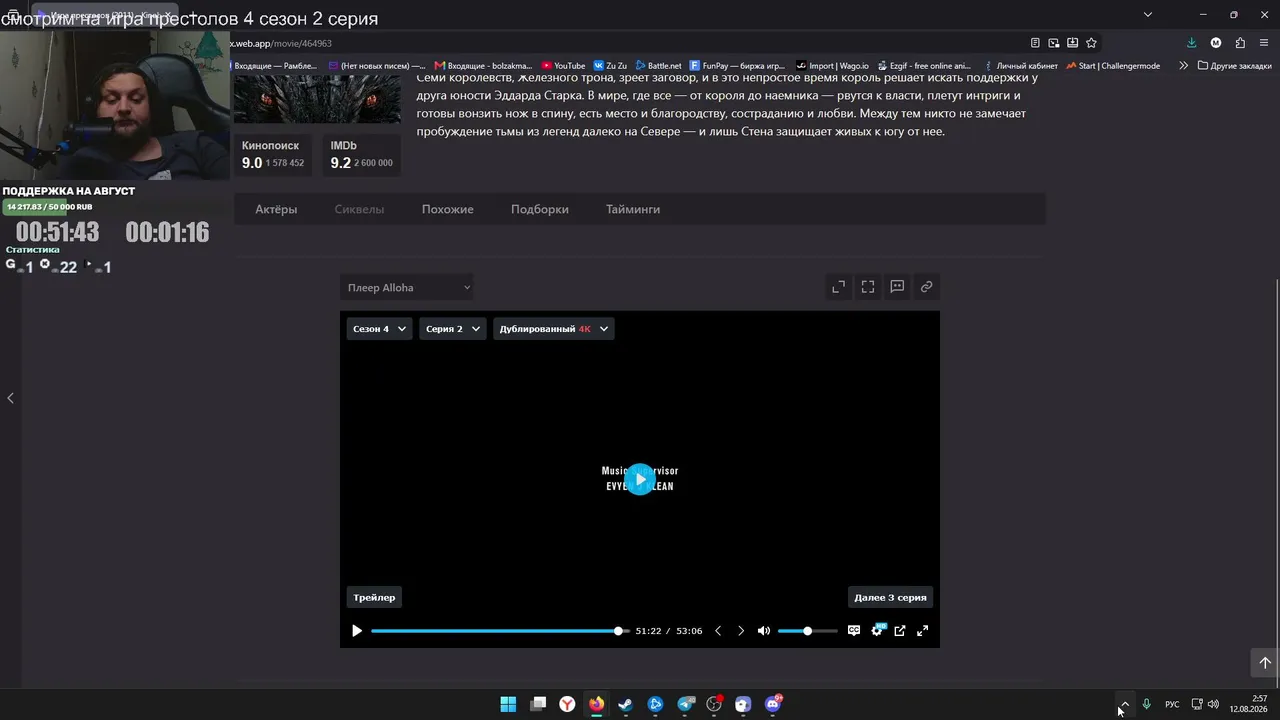Seek on the video progress bar

tap(500, 631)
